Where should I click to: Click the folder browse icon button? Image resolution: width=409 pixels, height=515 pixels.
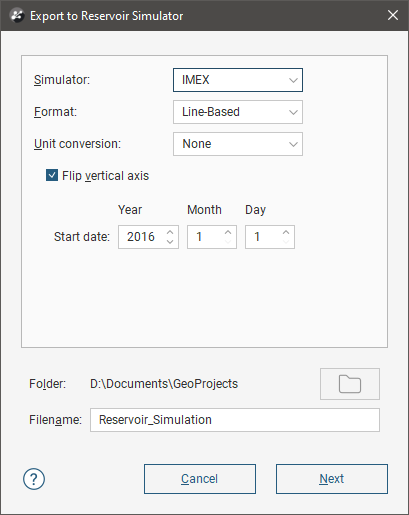point(350,384)
